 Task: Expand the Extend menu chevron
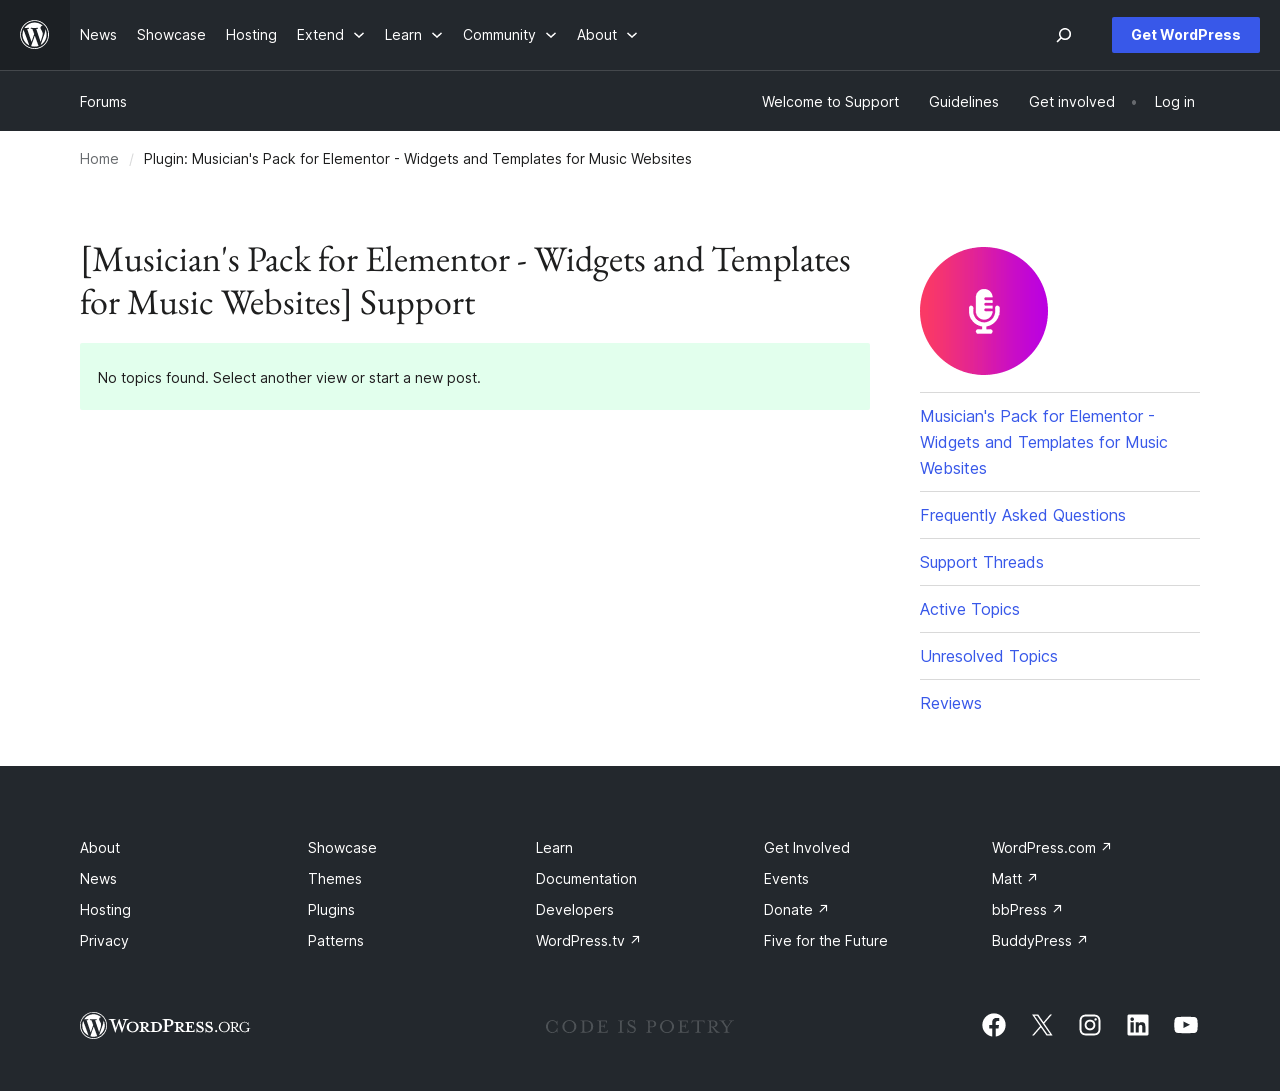(359, 35)
